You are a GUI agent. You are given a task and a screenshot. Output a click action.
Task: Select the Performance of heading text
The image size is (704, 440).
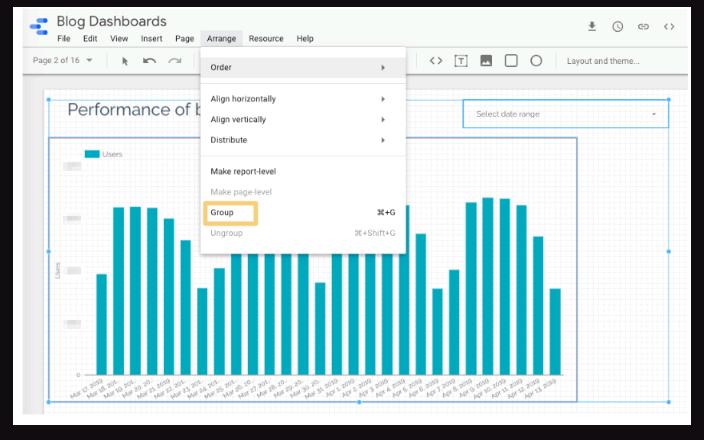(x=134, y=110)
